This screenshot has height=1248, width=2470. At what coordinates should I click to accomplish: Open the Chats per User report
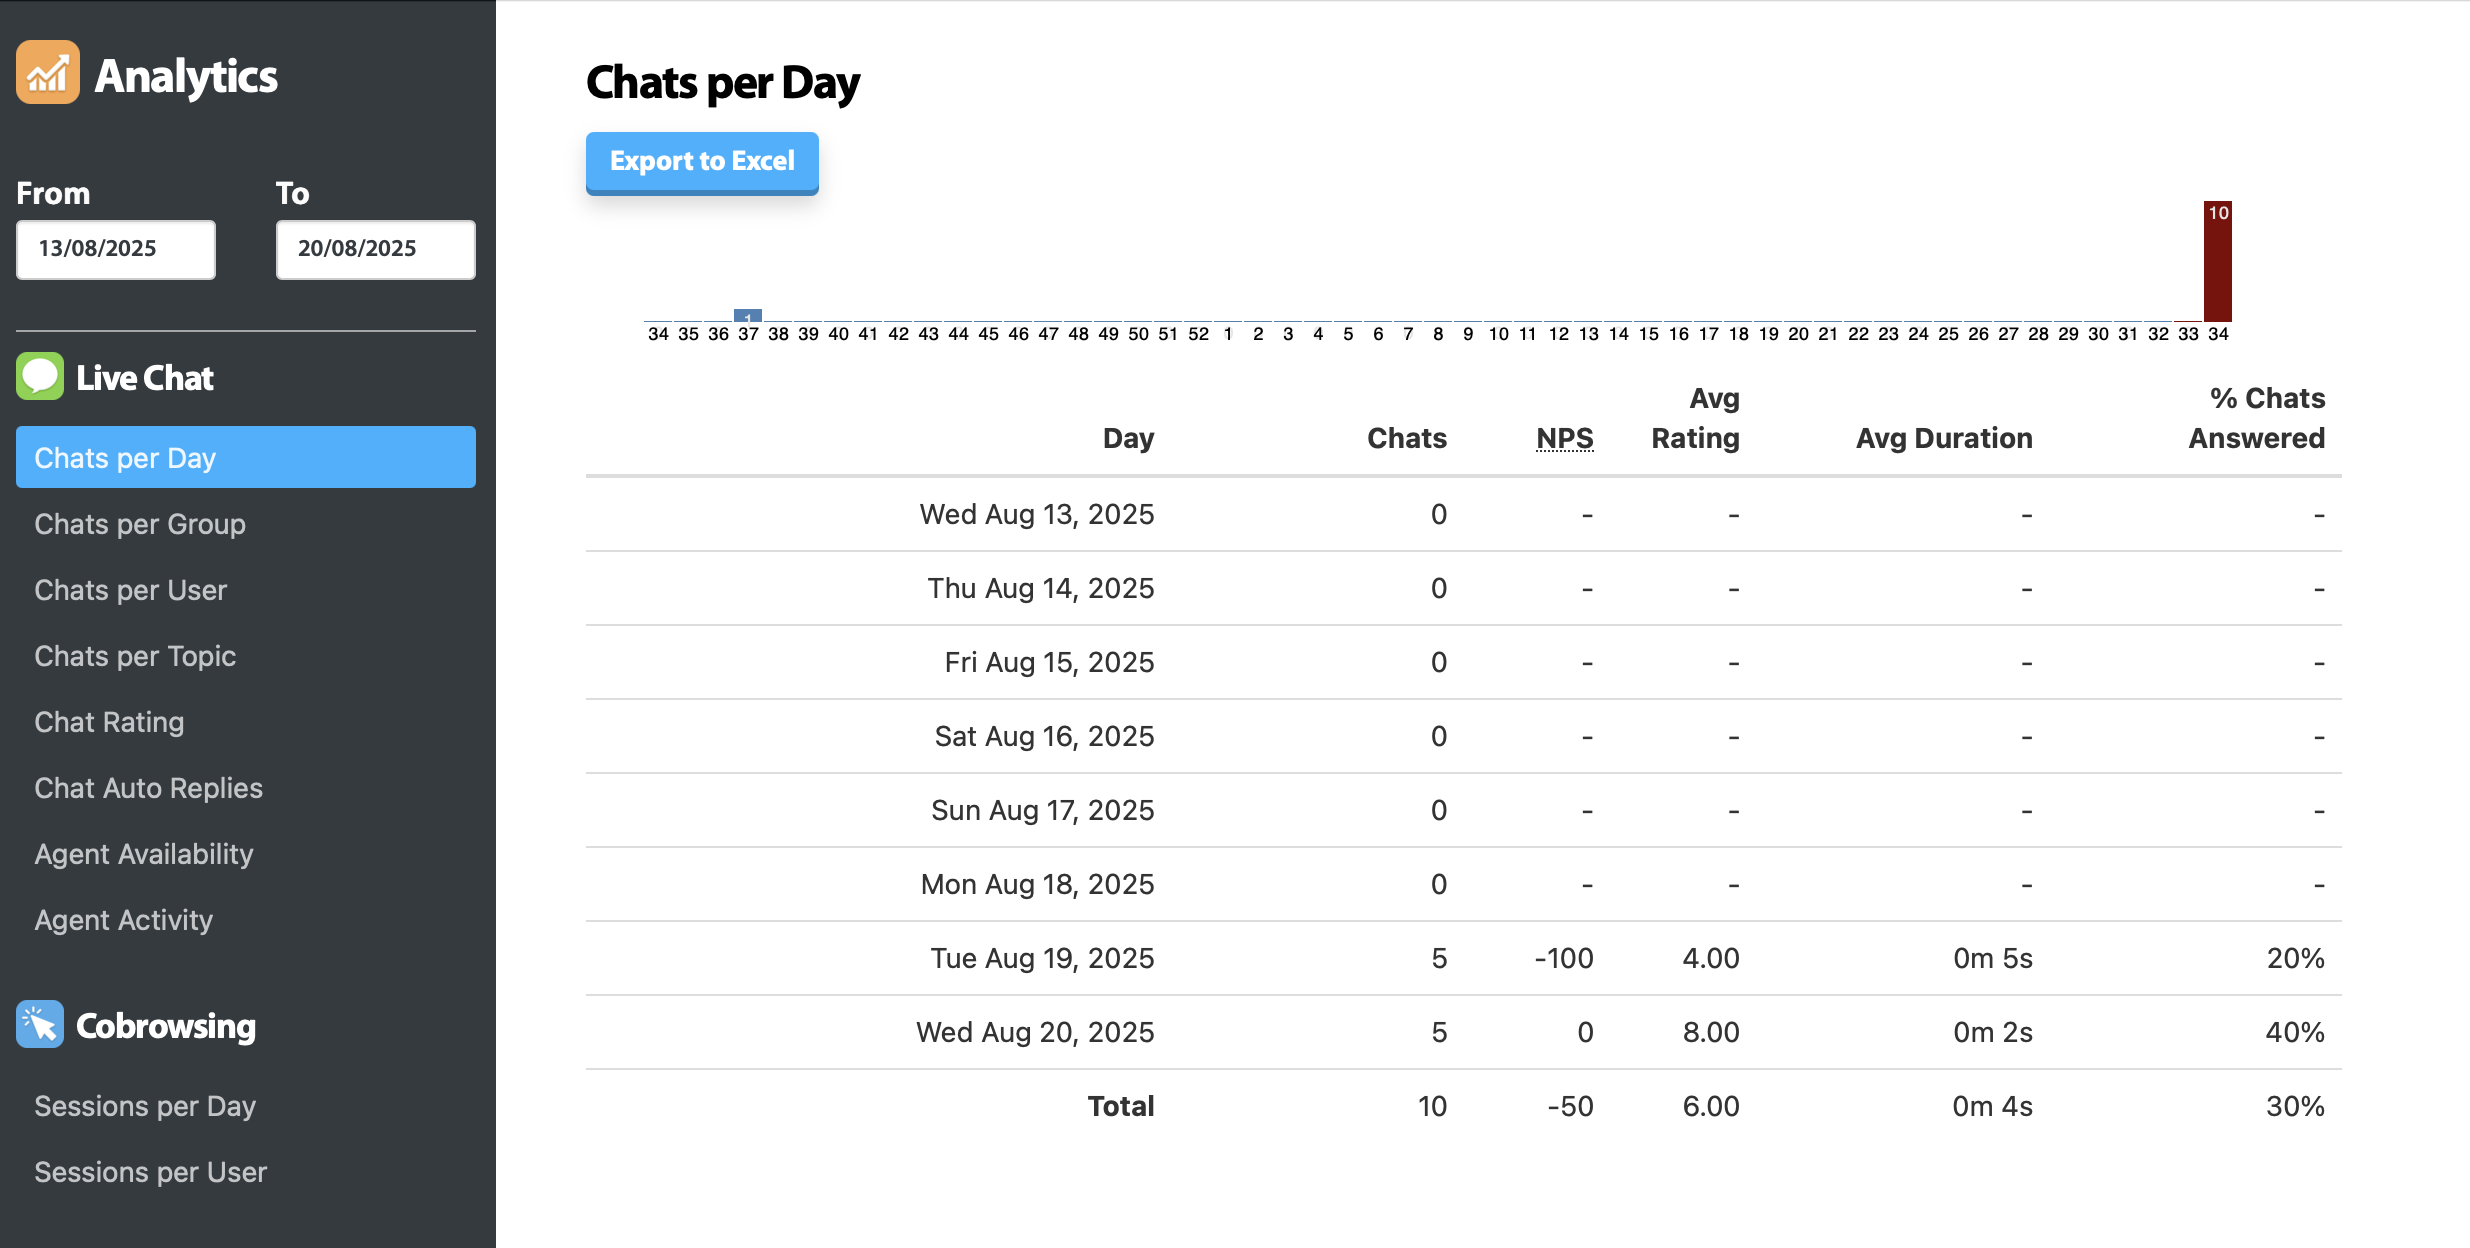(x=131, y=590)
